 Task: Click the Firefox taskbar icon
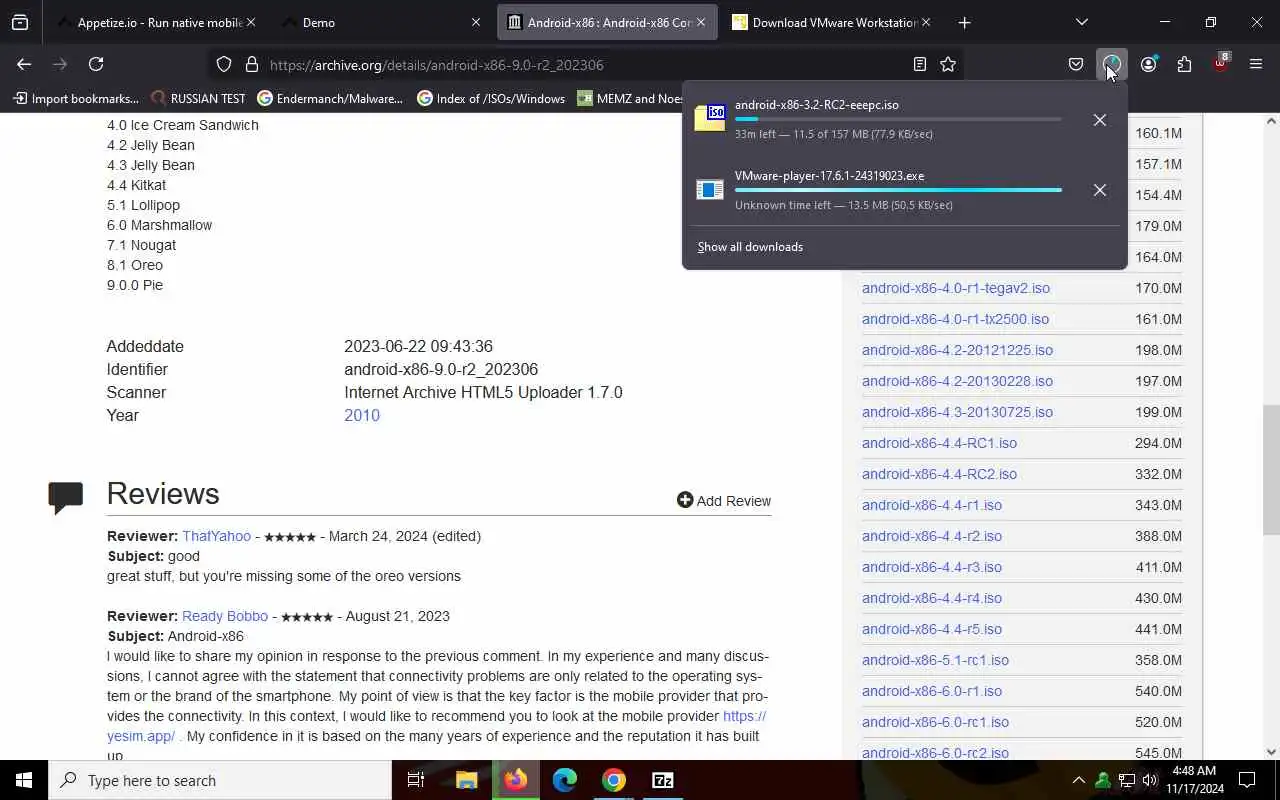click(x=515, y=780)
